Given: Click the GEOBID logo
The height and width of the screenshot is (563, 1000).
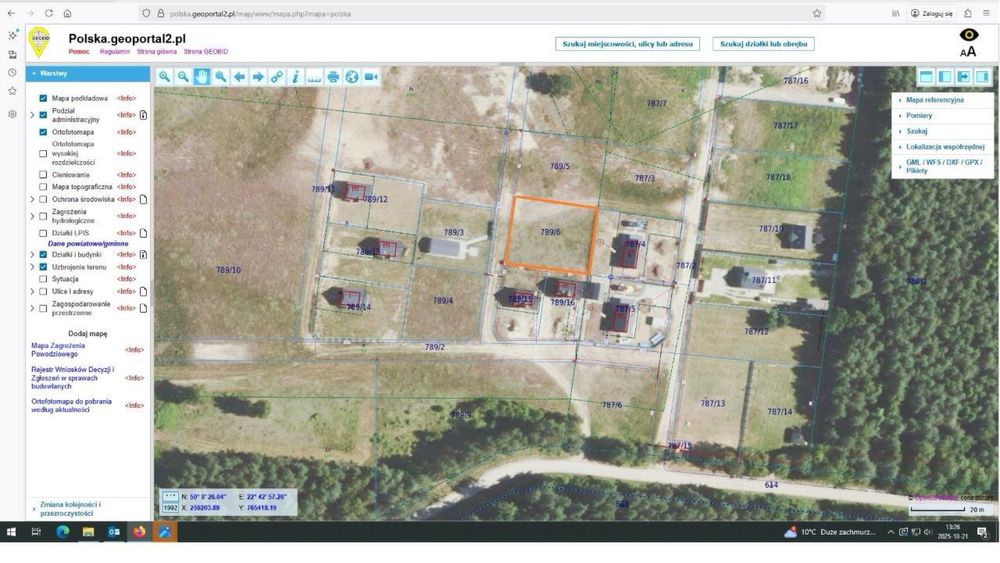Looking at the screenshot, I should [40, 42].
